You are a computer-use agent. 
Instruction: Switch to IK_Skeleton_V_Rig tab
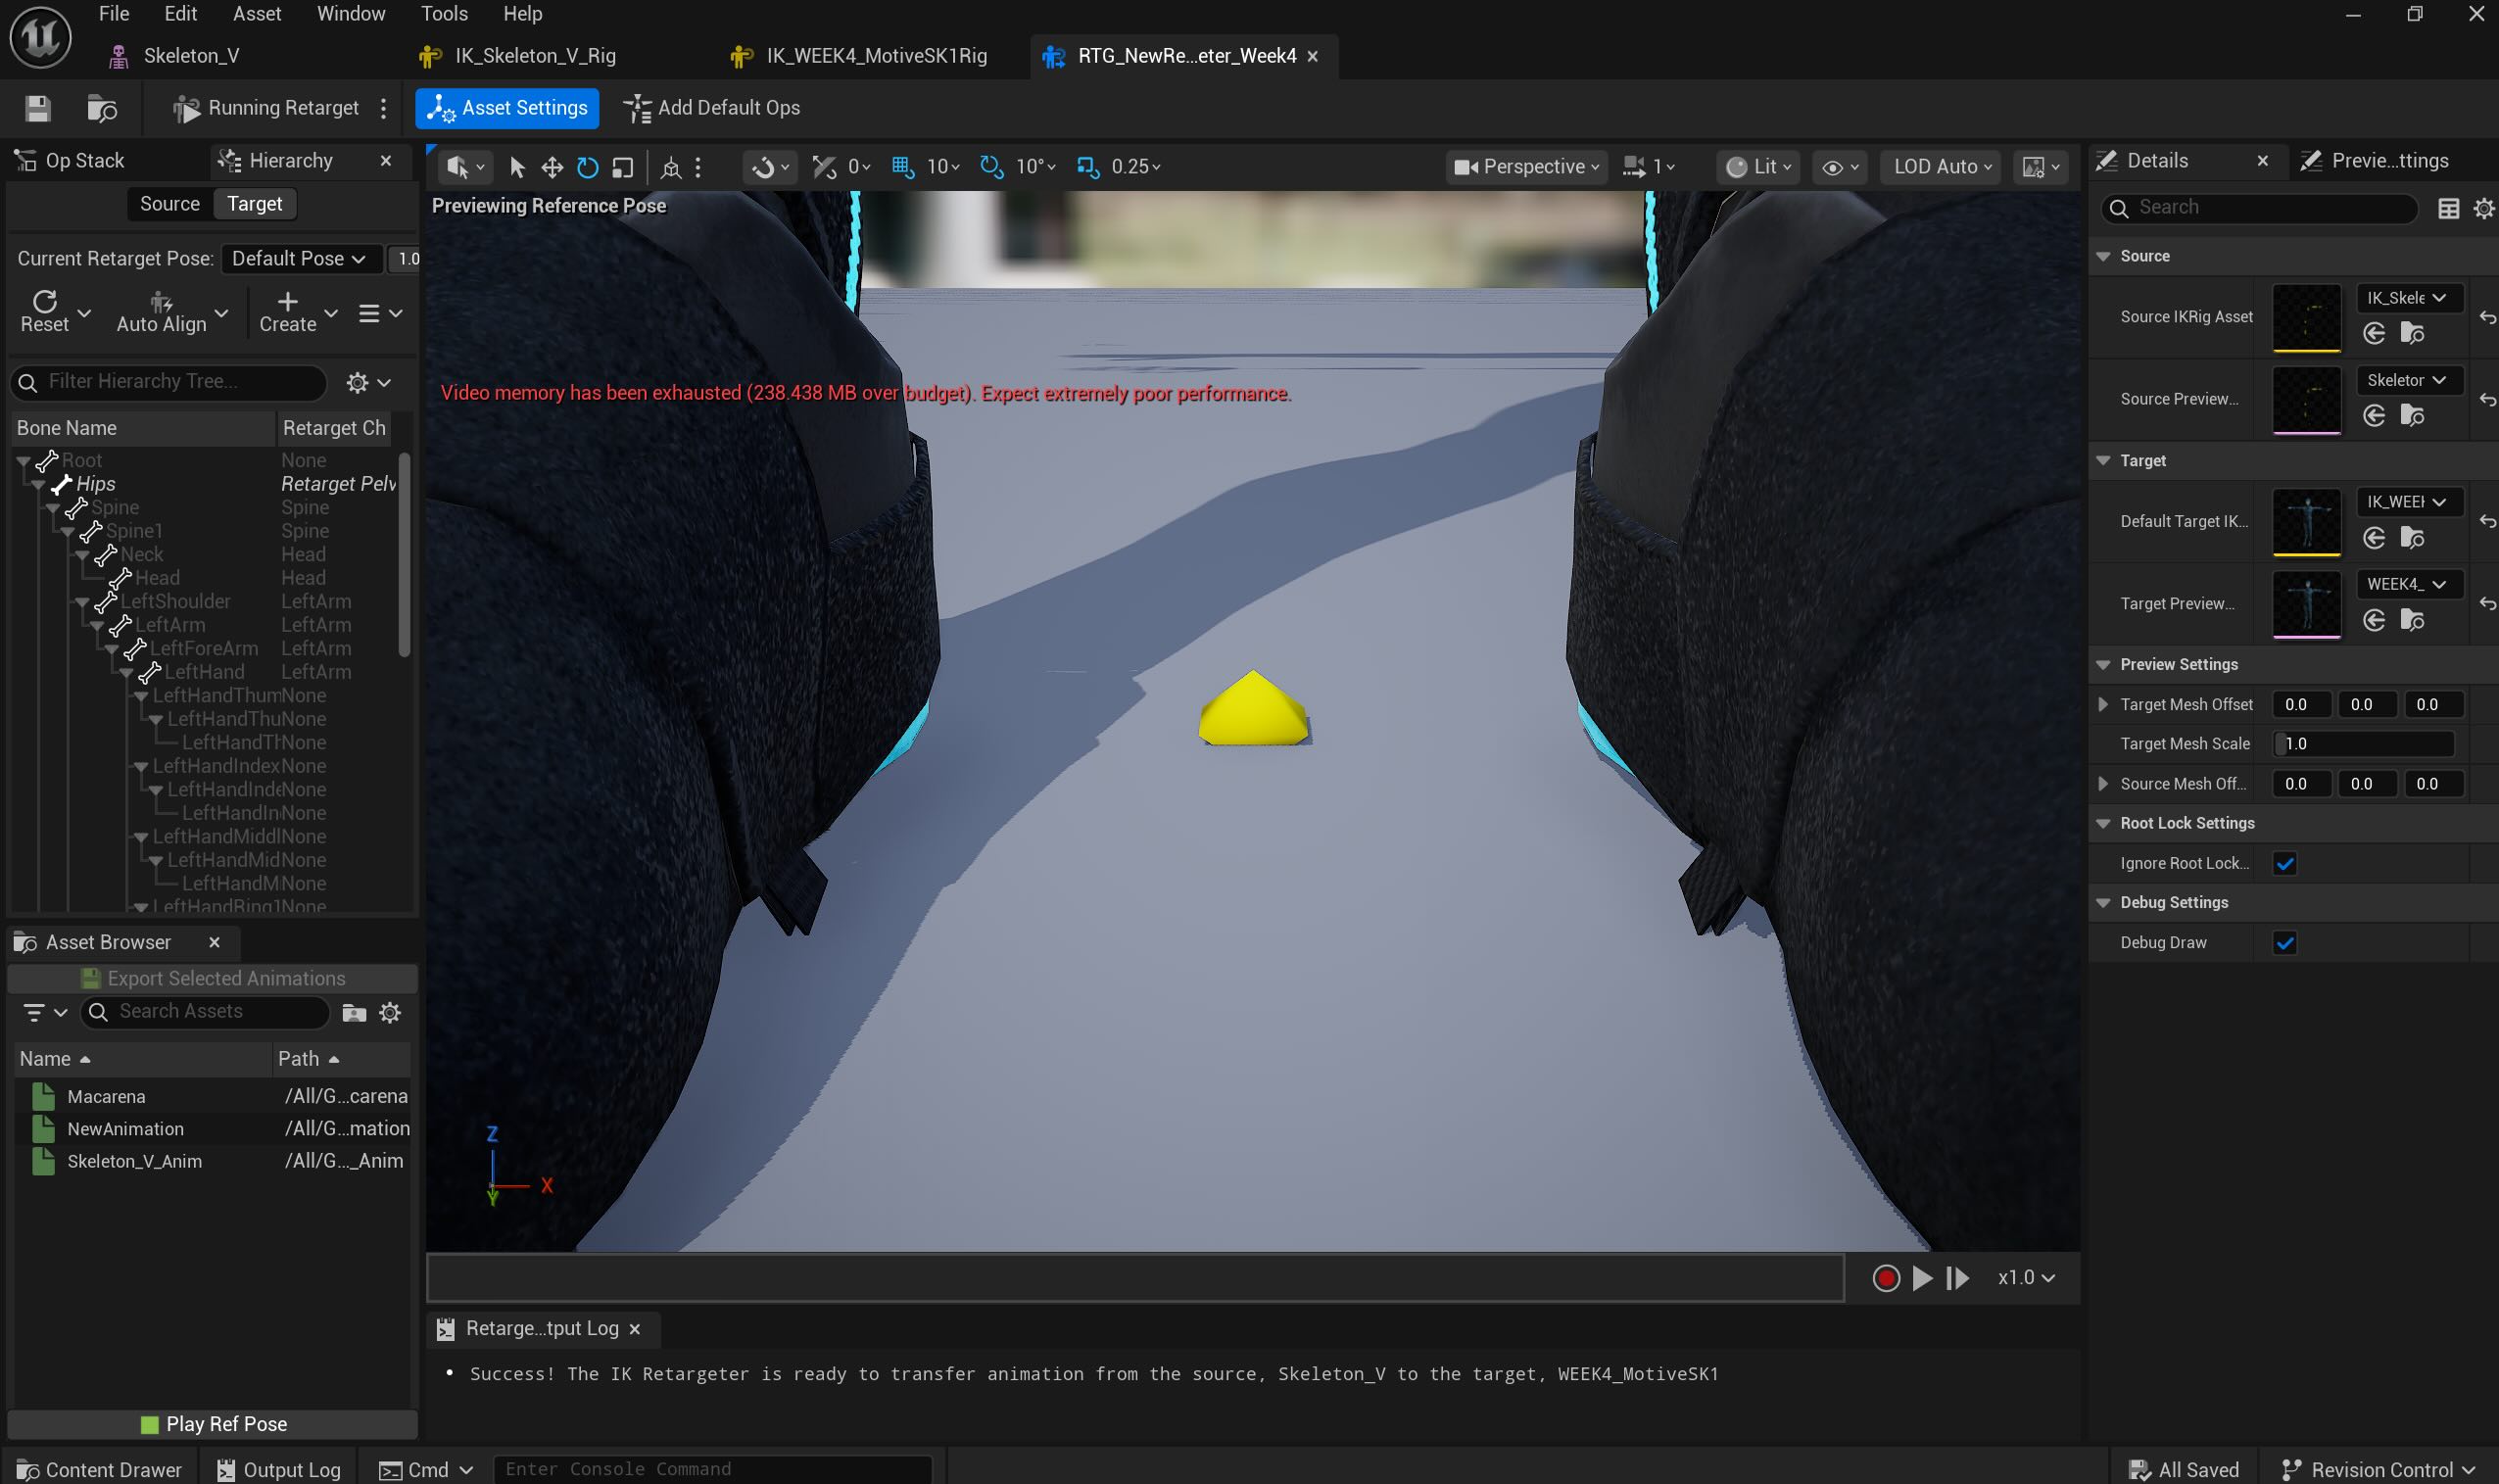534,56
